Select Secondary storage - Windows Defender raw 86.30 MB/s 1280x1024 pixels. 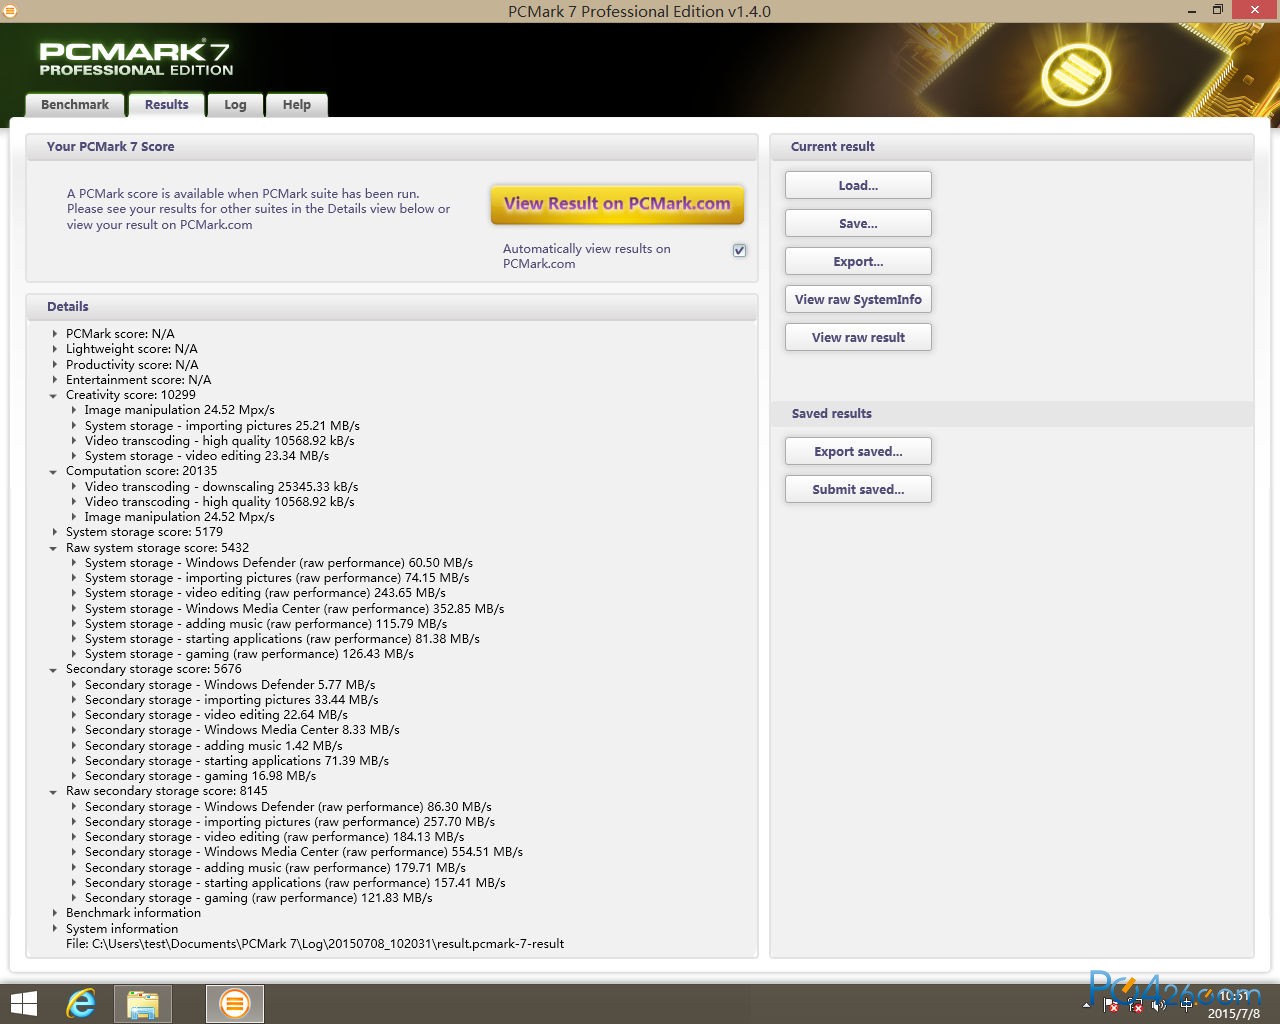click(x=288, y=807)
